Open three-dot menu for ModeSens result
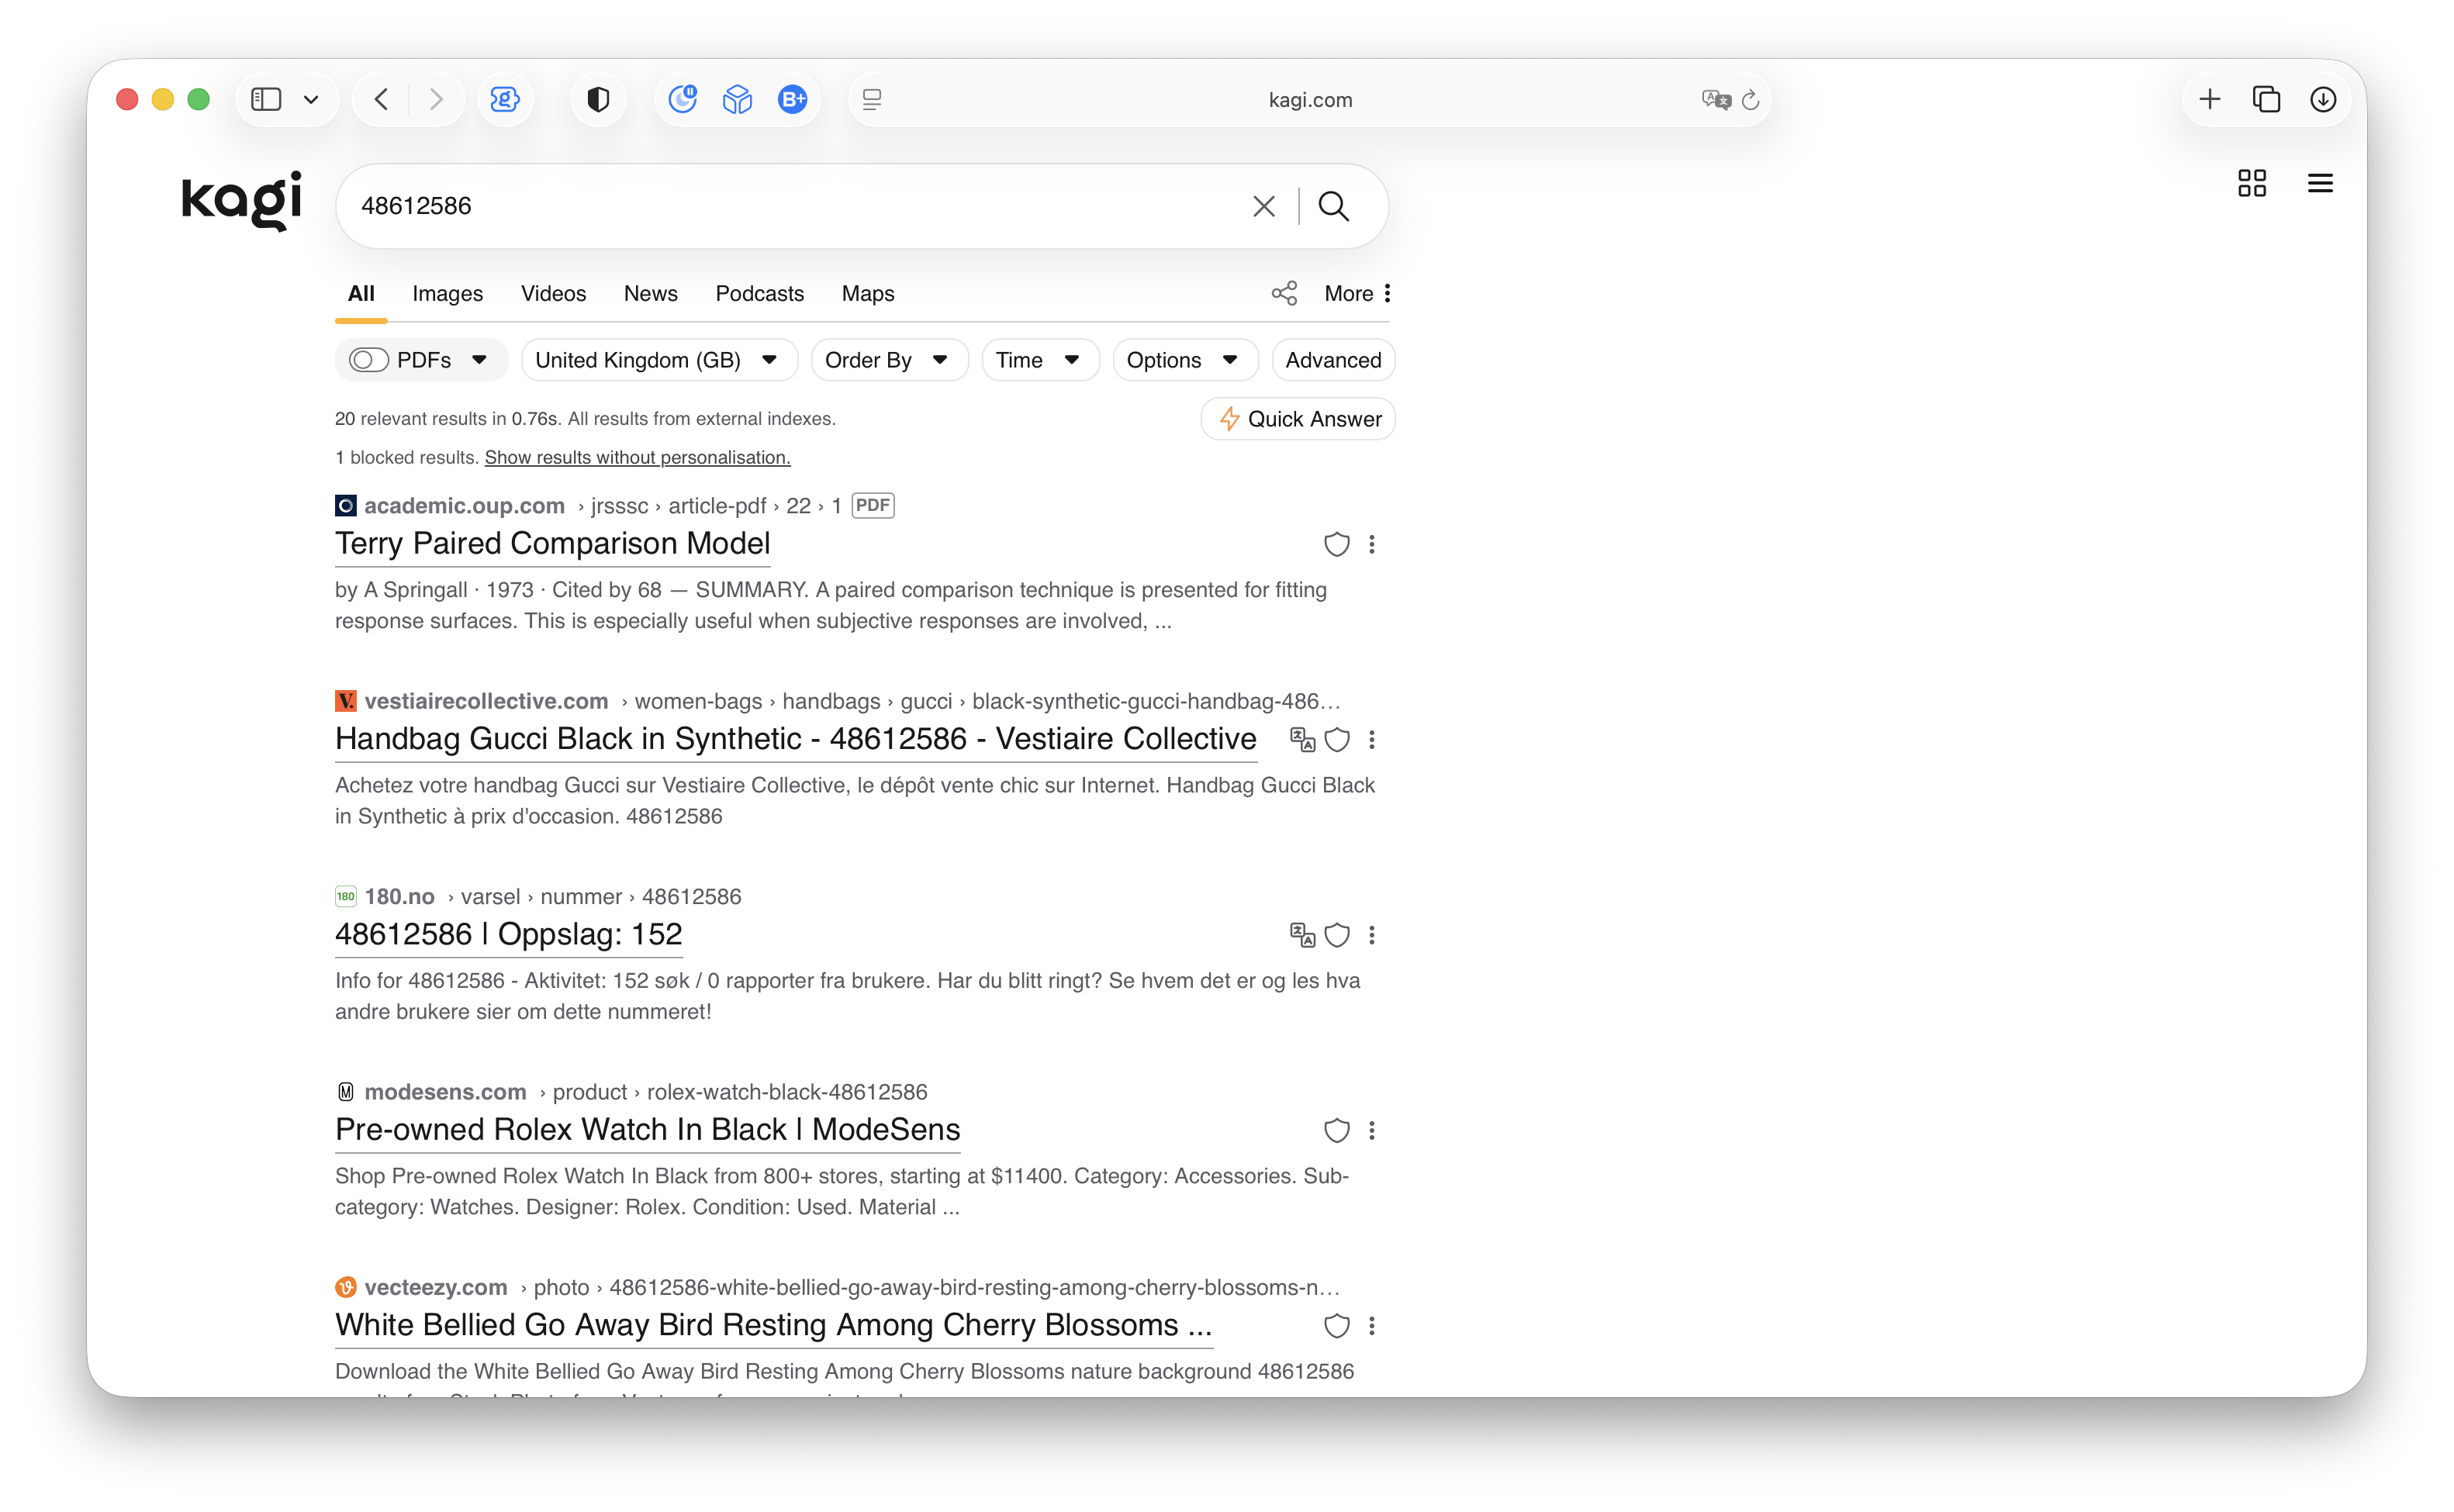The image size is (2454, 1512). pyautogui.click(x=1372, y=1130)
